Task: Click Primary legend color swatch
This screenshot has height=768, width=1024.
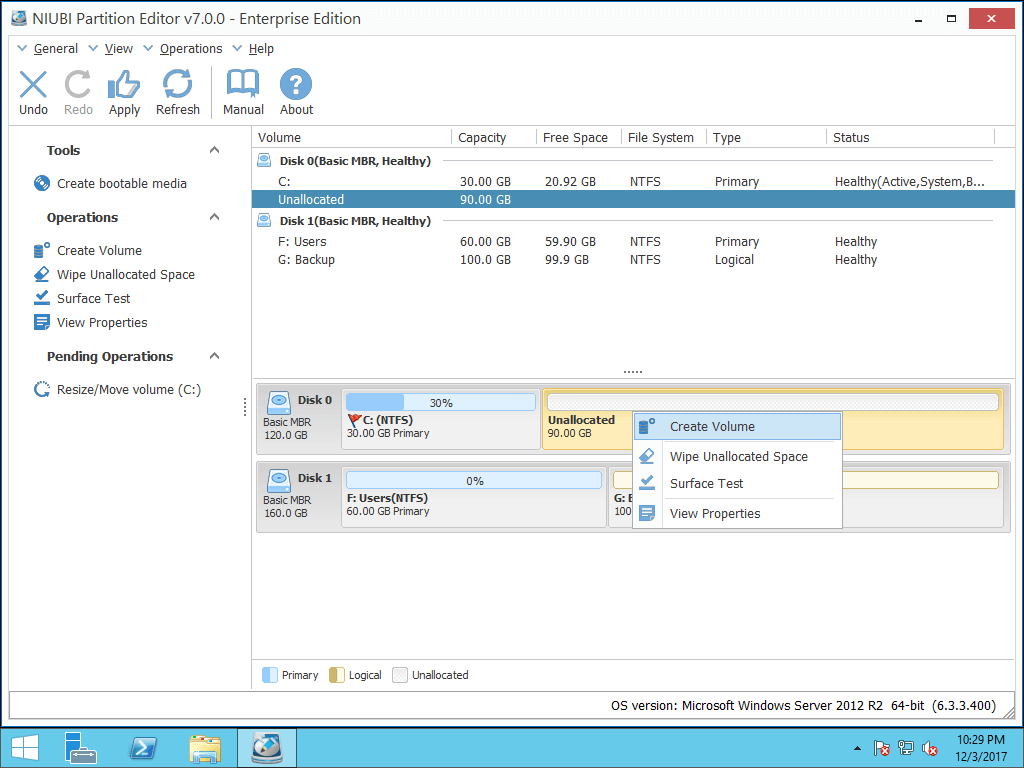Action: point(269,675)
